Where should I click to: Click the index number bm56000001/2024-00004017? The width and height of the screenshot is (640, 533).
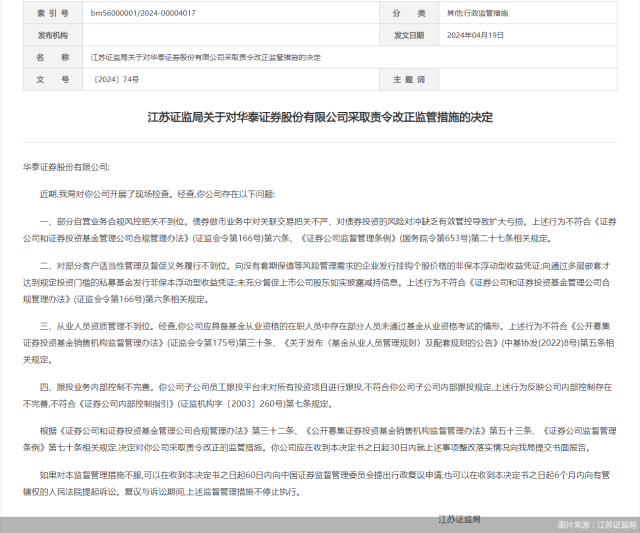(x=143, y=13)
